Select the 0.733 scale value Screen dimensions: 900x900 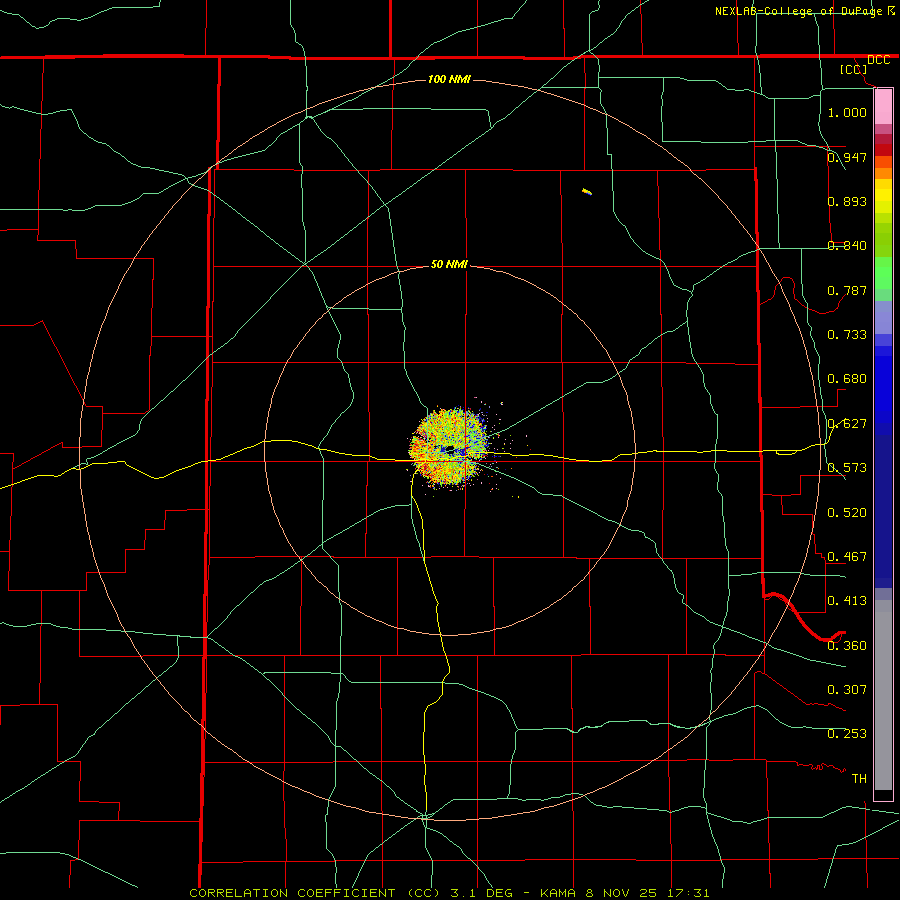[x=847, y=335]
